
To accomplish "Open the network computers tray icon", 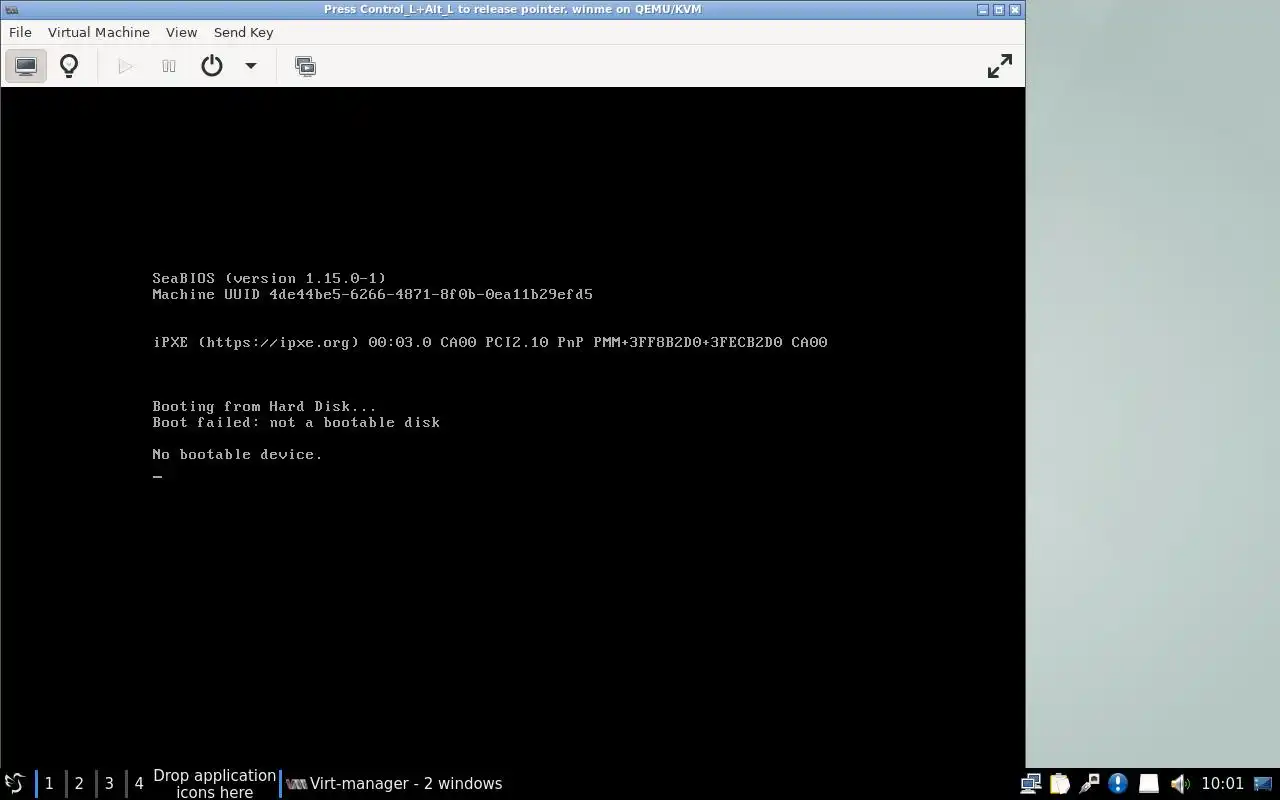I will tap(1030, 783).
